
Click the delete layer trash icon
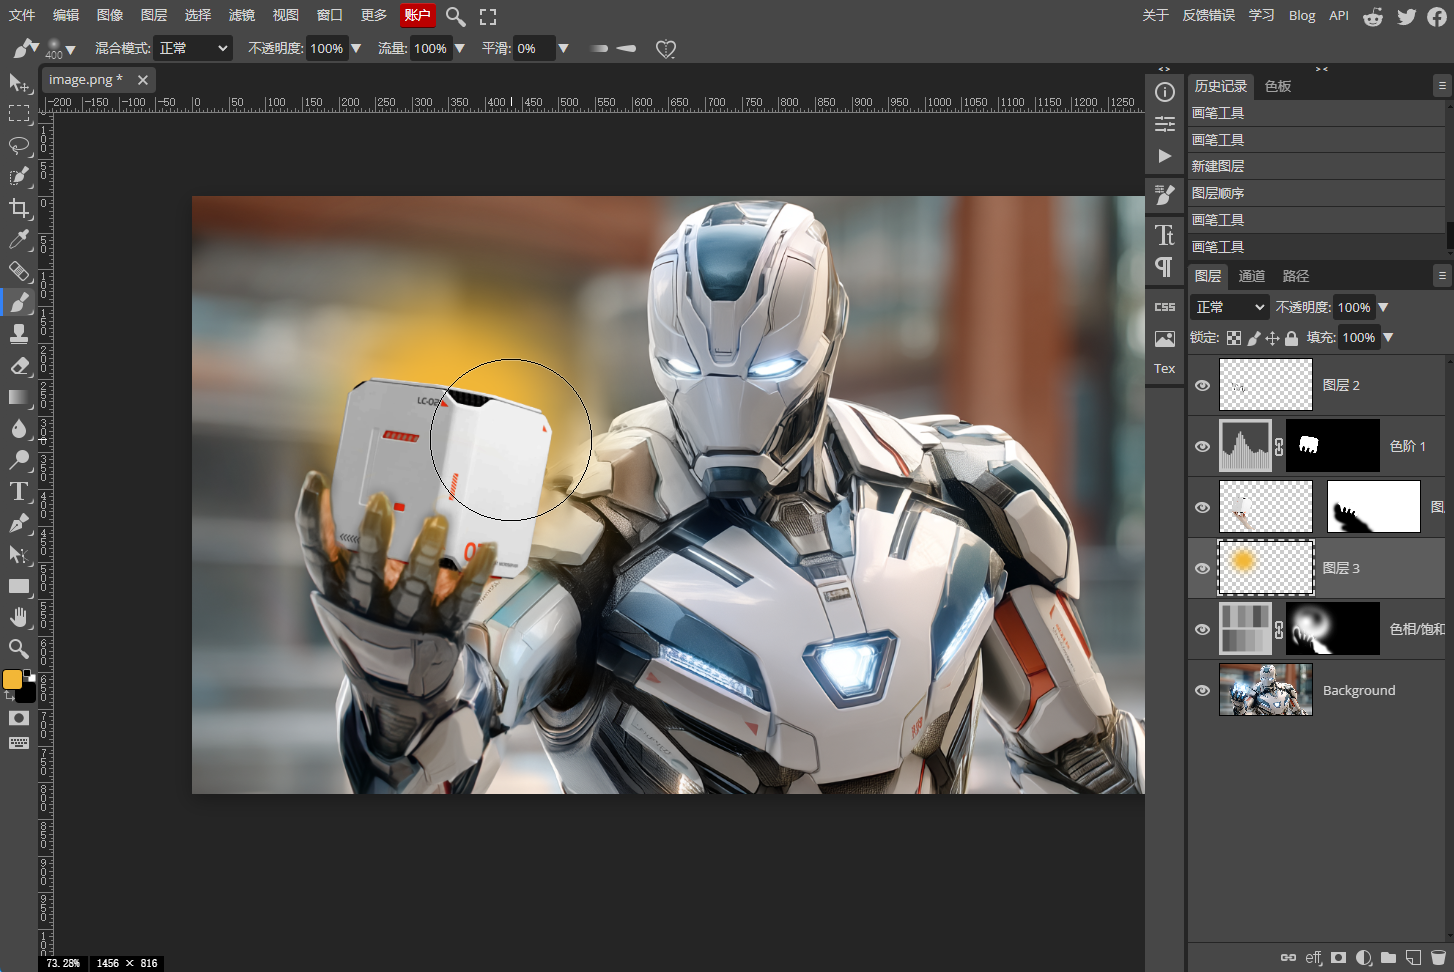[x=1438, y=957]
